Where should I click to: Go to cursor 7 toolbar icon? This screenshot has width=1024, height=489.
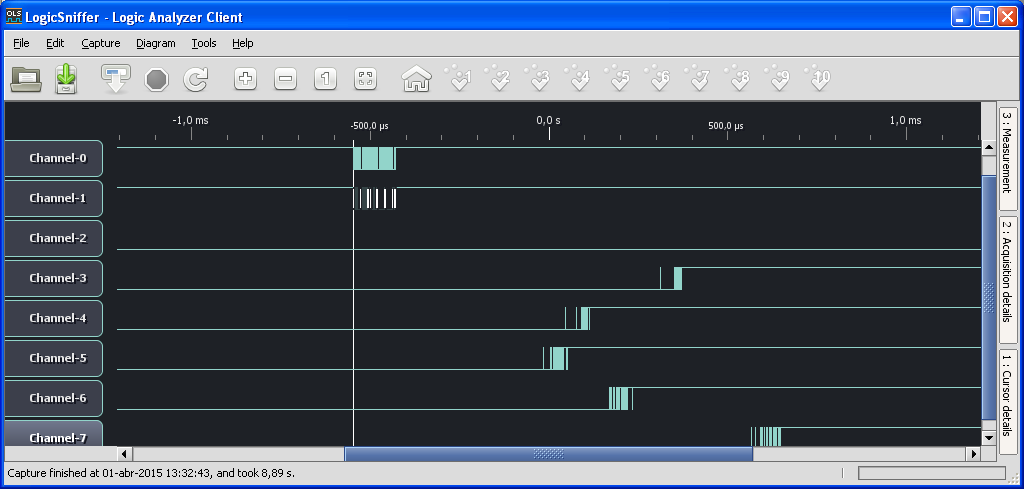(697, 78)
